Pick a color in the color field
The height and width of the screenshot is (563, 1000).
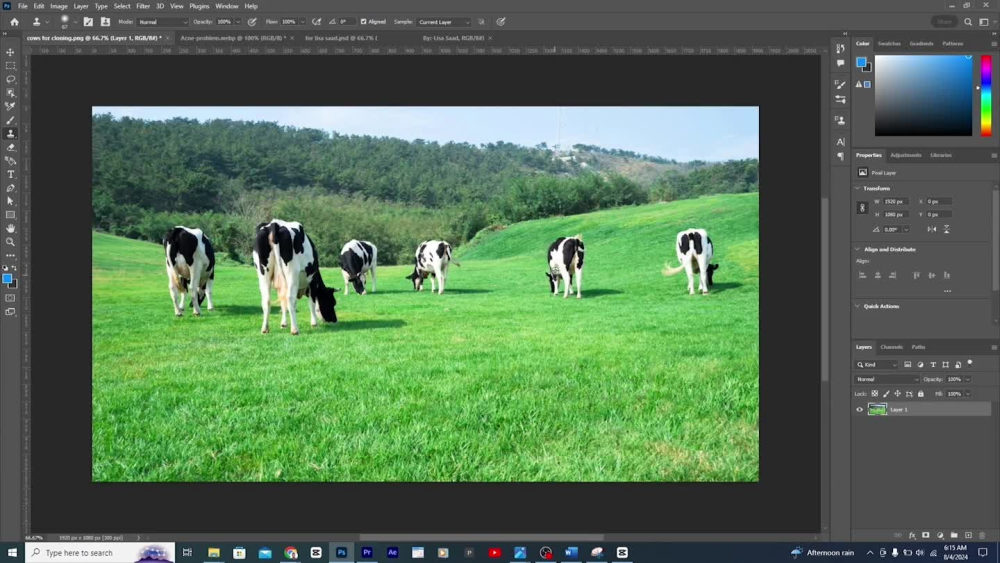pos(923,95)
